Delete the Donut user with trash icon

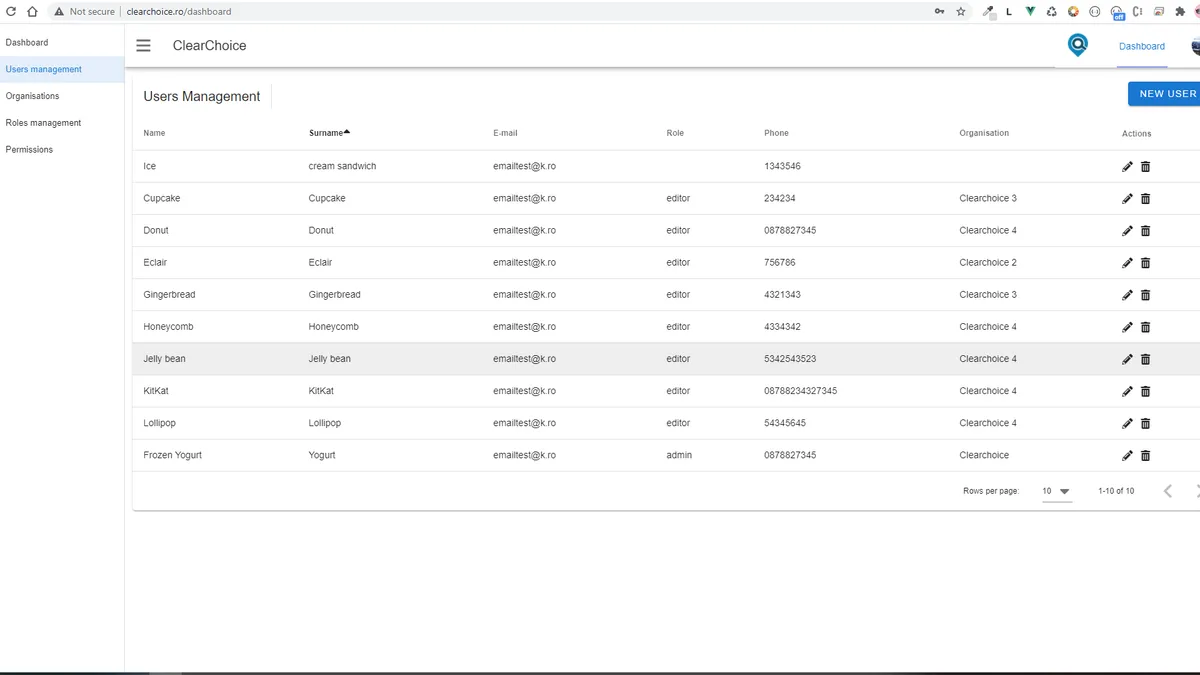[1145, 231]
